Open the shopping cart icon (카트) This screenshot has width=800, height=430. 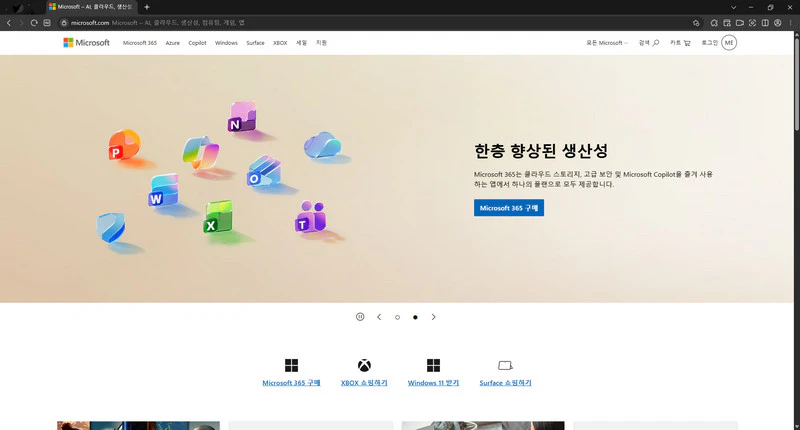687,43
